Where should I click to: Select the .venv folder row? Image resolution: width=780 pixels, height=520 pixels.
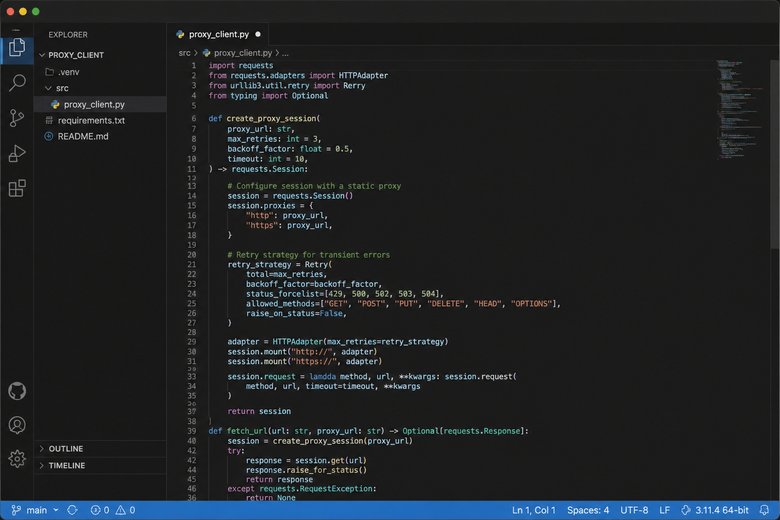100,72
